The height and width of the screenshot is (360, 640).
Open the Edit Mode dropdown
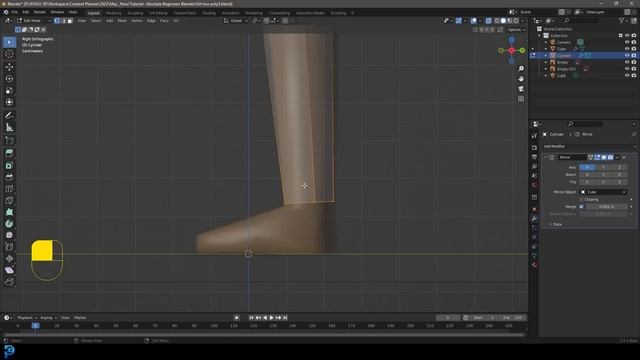tap(34, 20)
